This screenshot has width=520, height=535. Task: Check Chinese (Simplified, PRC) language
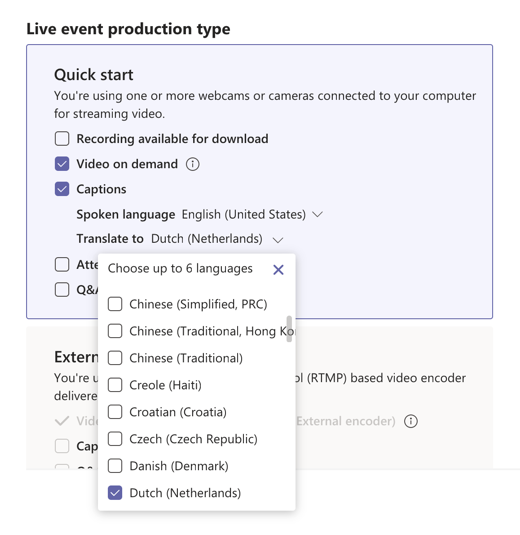[115, 304]
